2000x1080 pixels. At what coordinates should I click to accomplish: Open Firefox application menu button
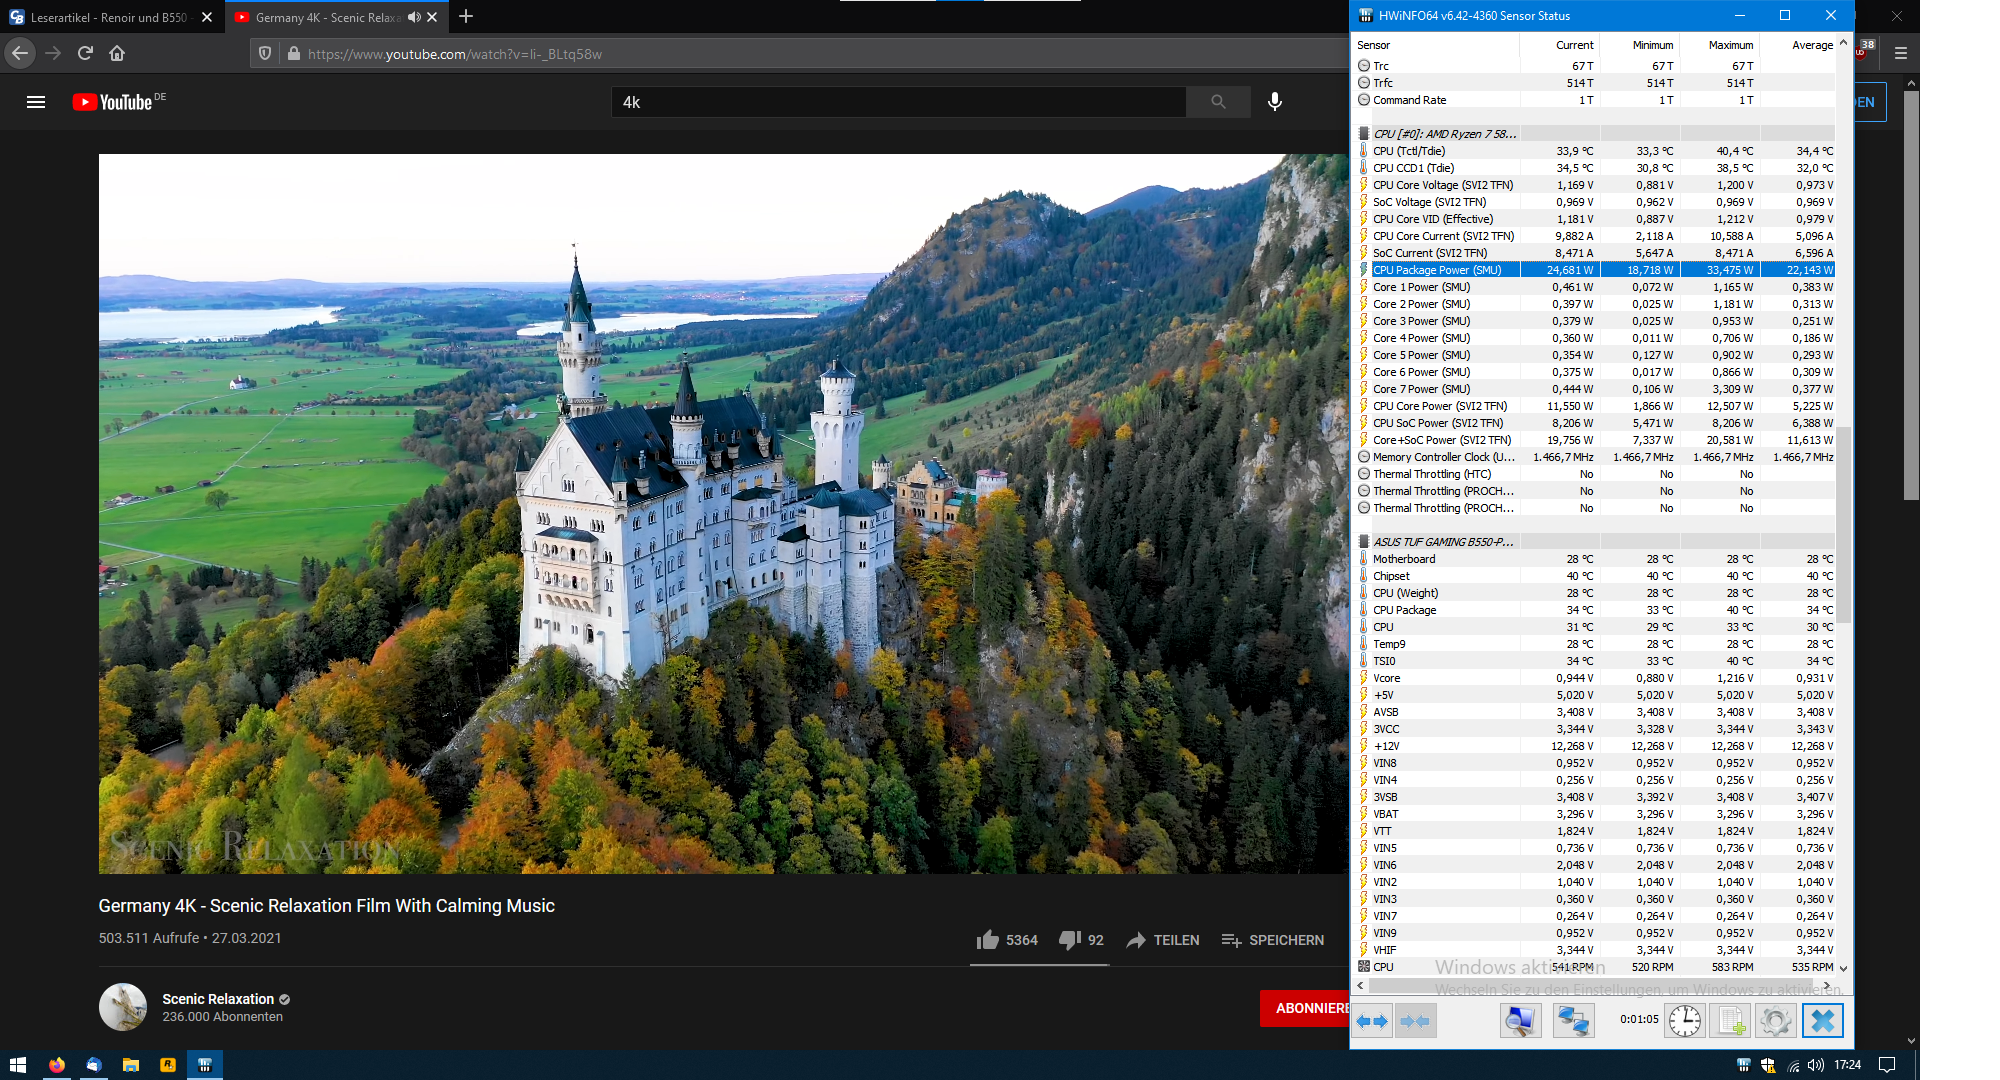click(1901, 54)
